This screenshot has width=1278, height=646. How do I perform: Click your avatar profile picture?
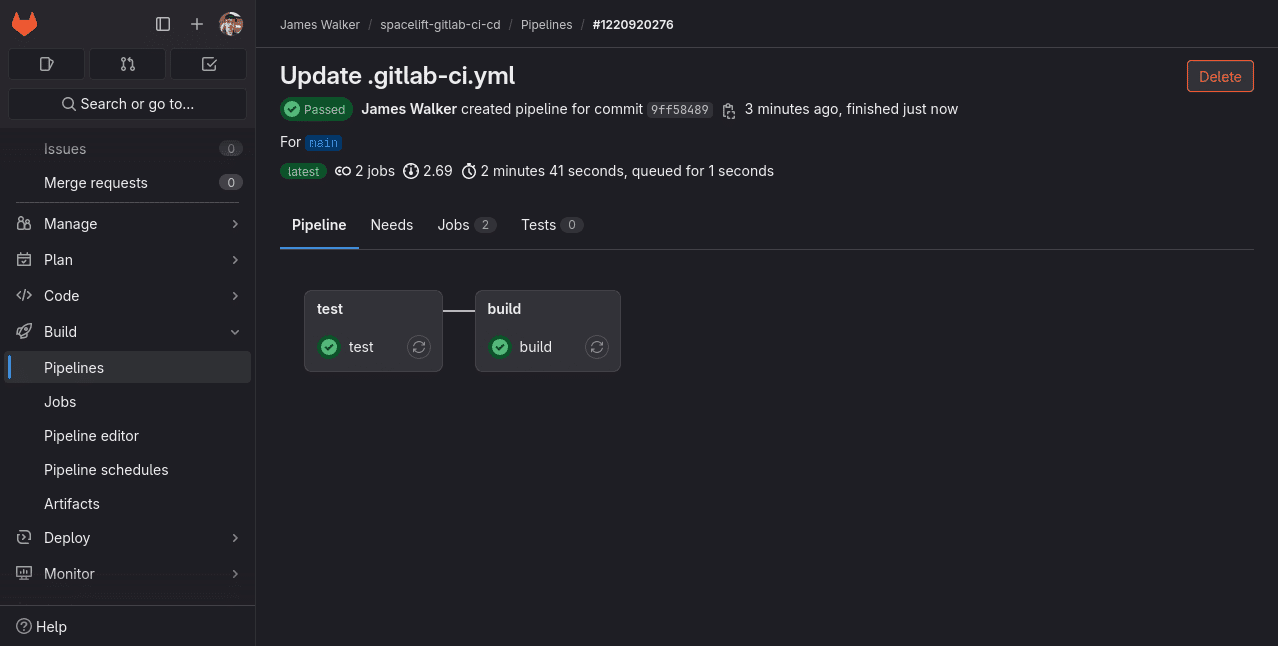(231, 24)
